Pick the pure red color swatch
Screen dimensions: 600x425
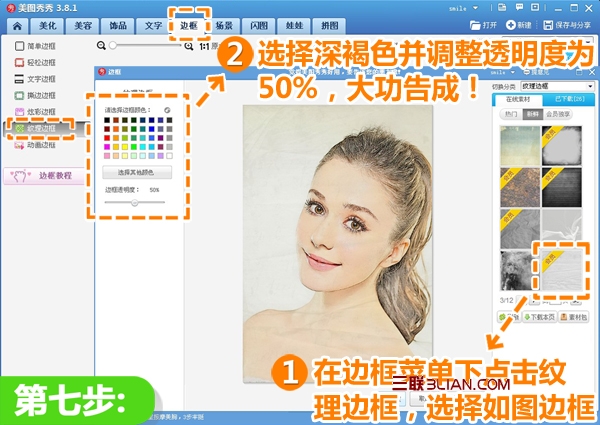[107, 138]
